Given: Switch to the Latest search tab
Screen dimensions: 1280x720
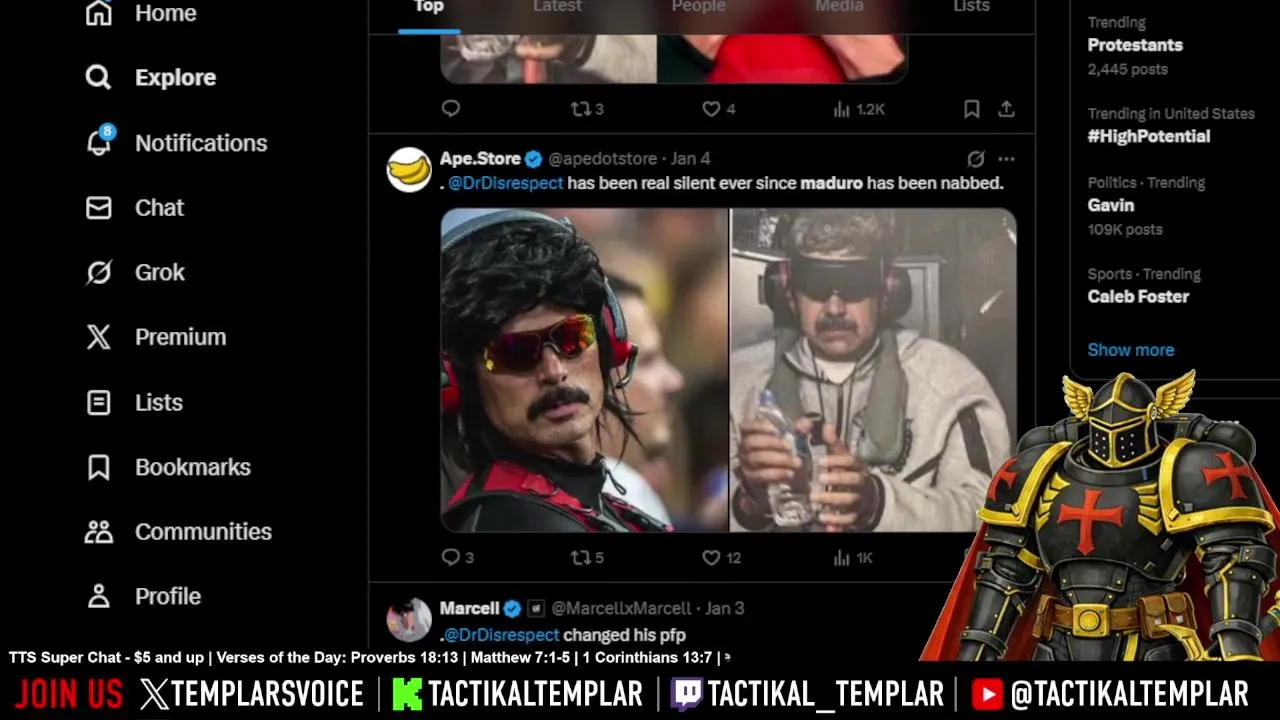Looking at the screenshot, I should coord(557,8).
